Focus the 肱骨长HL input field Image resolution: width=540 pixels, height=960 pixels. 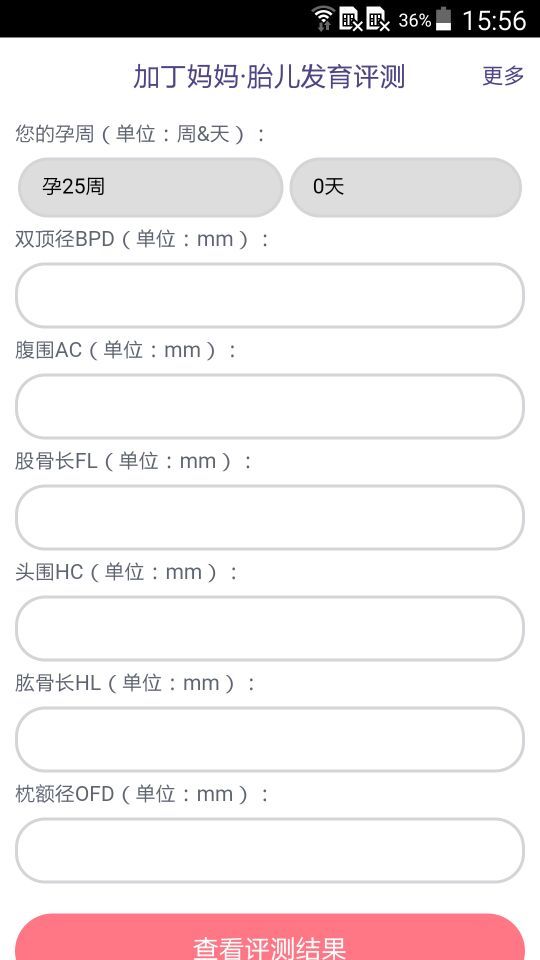tap(270, 740)
